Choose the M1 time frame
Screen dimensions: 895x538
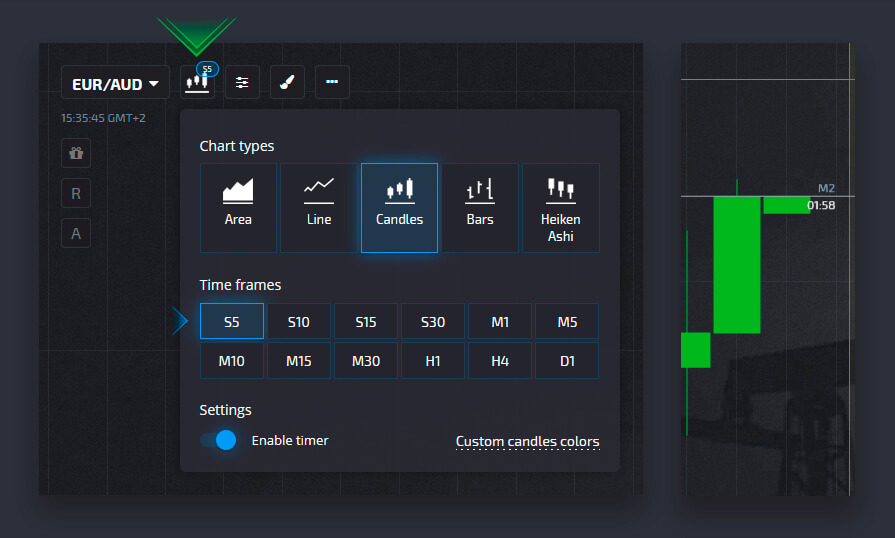click(500, 322)
